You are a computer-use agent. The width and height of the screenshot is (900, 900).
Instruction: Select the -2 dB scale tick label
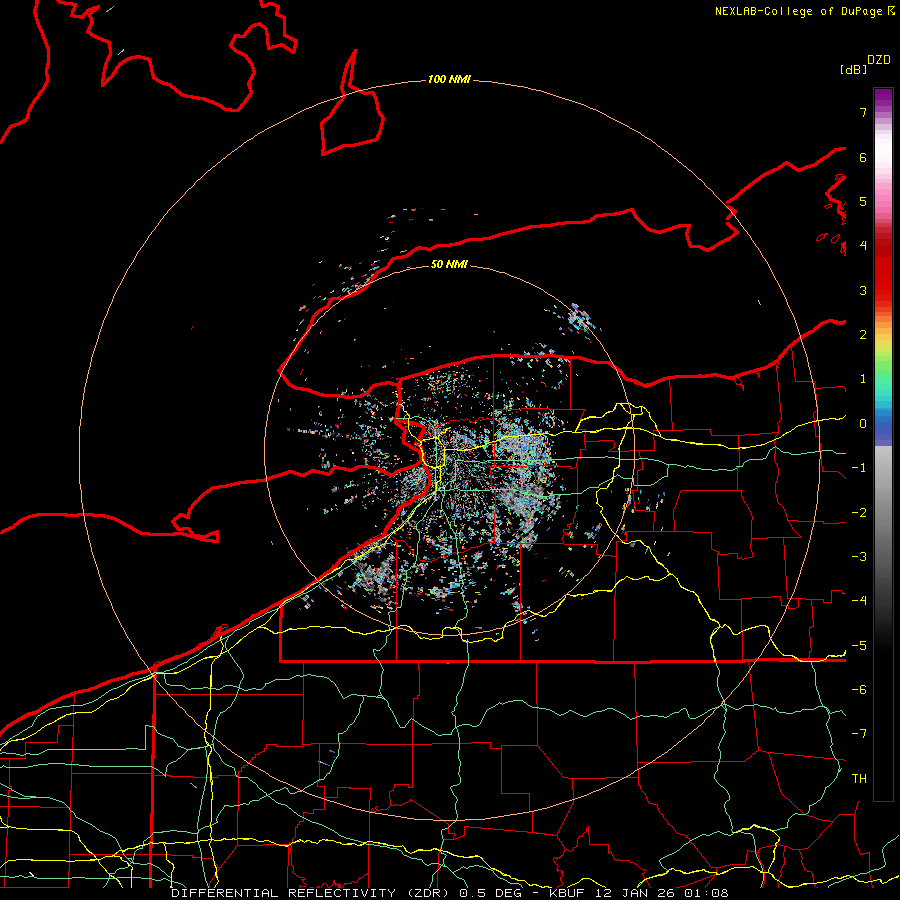click(x=859, y=513)
